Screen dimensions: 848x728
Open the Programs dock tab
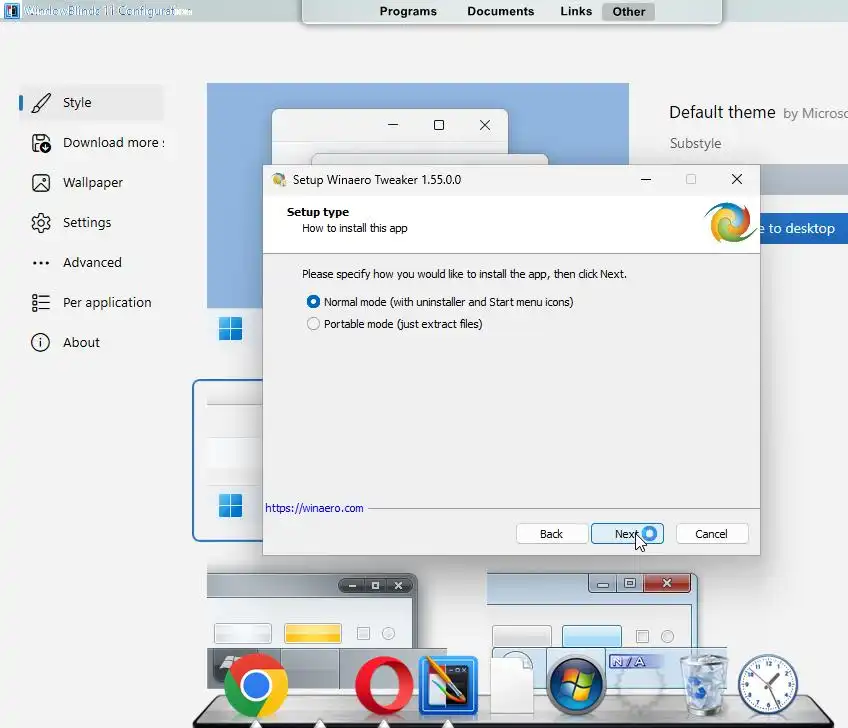pos(408,11)
